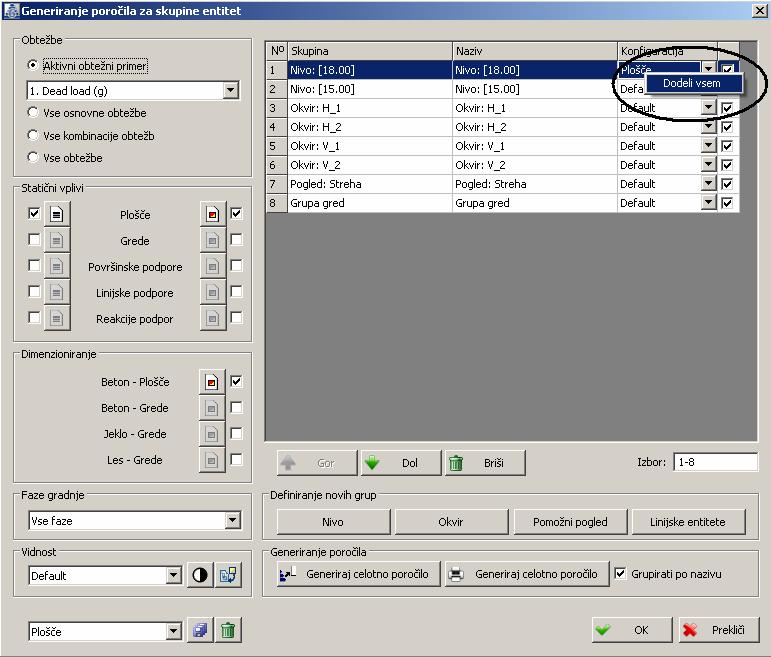Open configuration dropdown for Pogled: Streha row

click(708, 184)
